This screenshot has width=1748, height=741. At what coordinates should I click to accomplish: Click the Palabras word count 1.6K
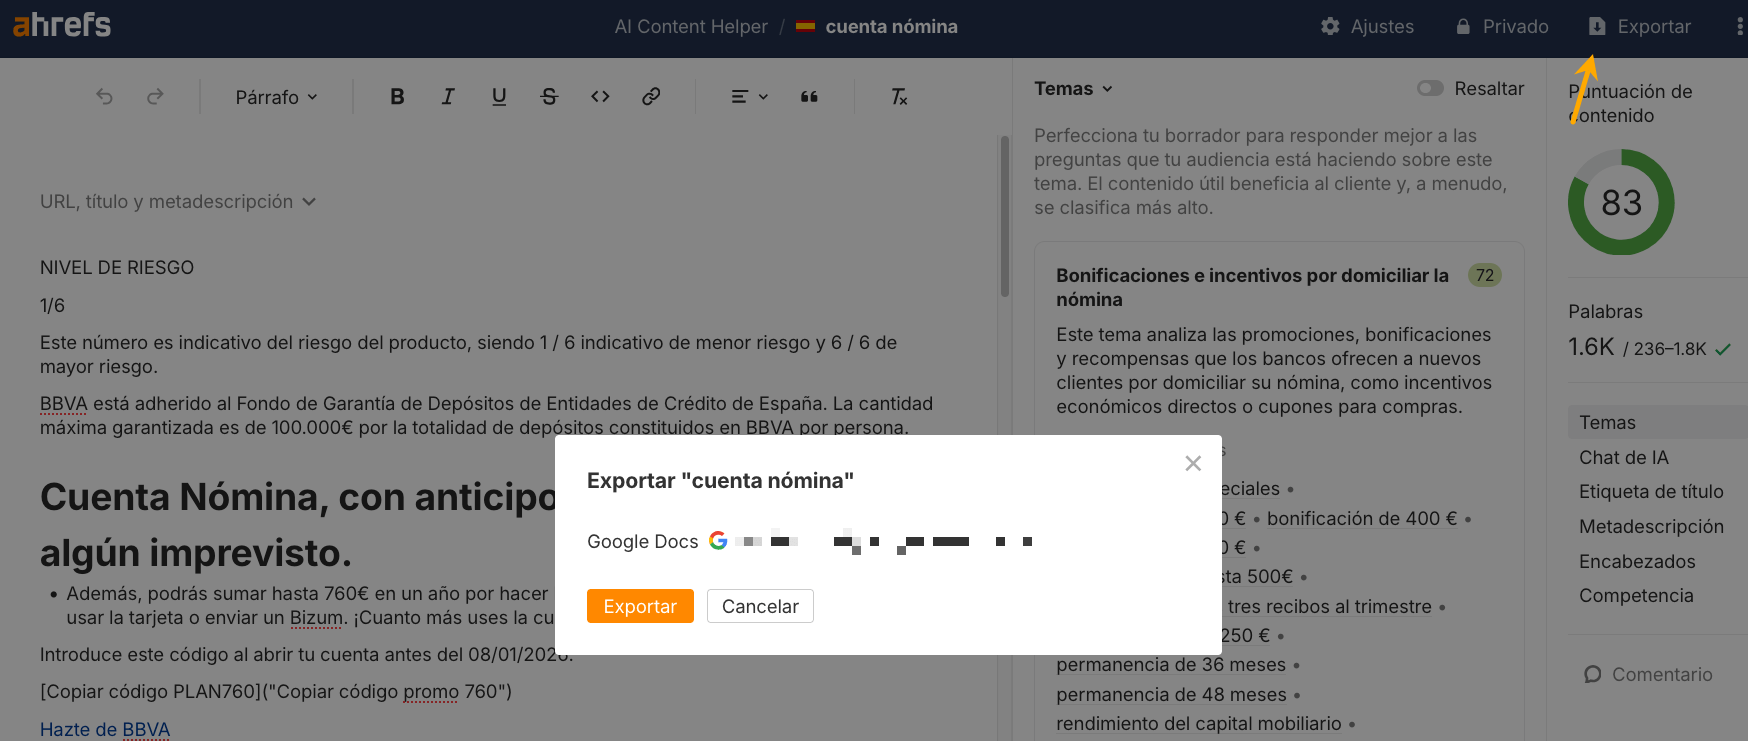point(1591,347)
